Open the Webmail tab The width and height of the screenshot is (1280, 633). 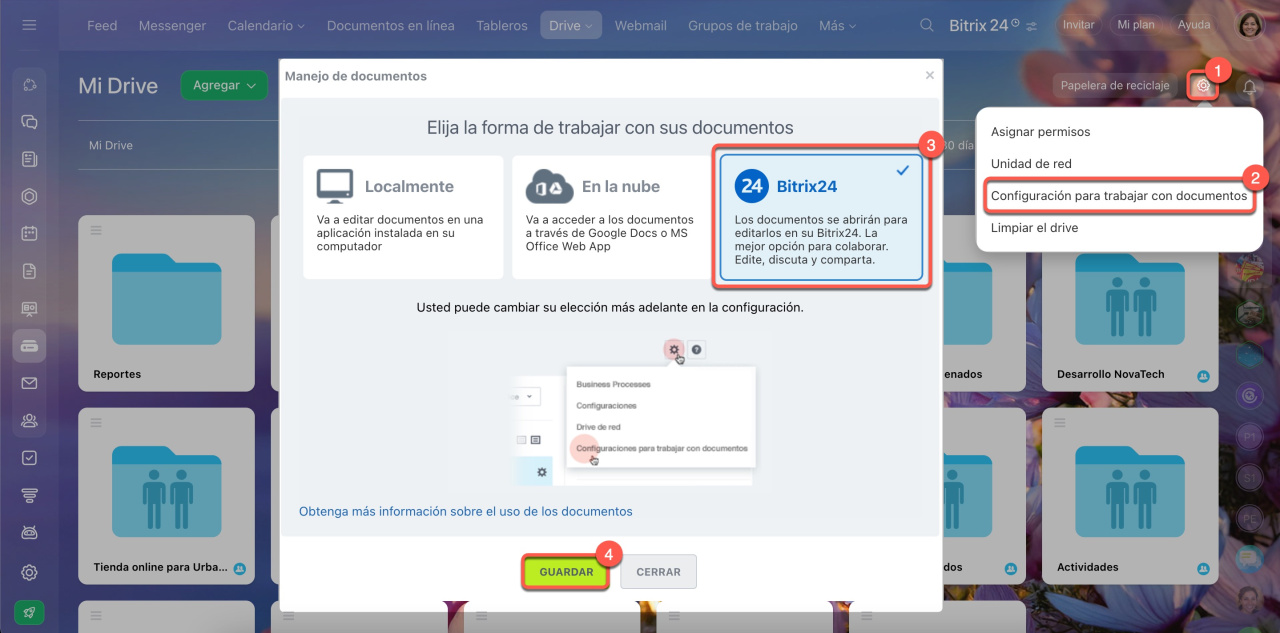640,25
